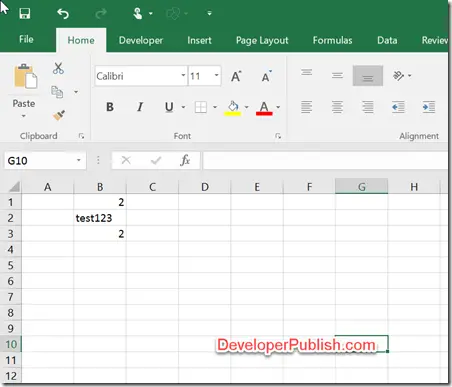452x387 pixels.
Task: Open Insert Function fx dialog
Action: [x=185, y=161]
